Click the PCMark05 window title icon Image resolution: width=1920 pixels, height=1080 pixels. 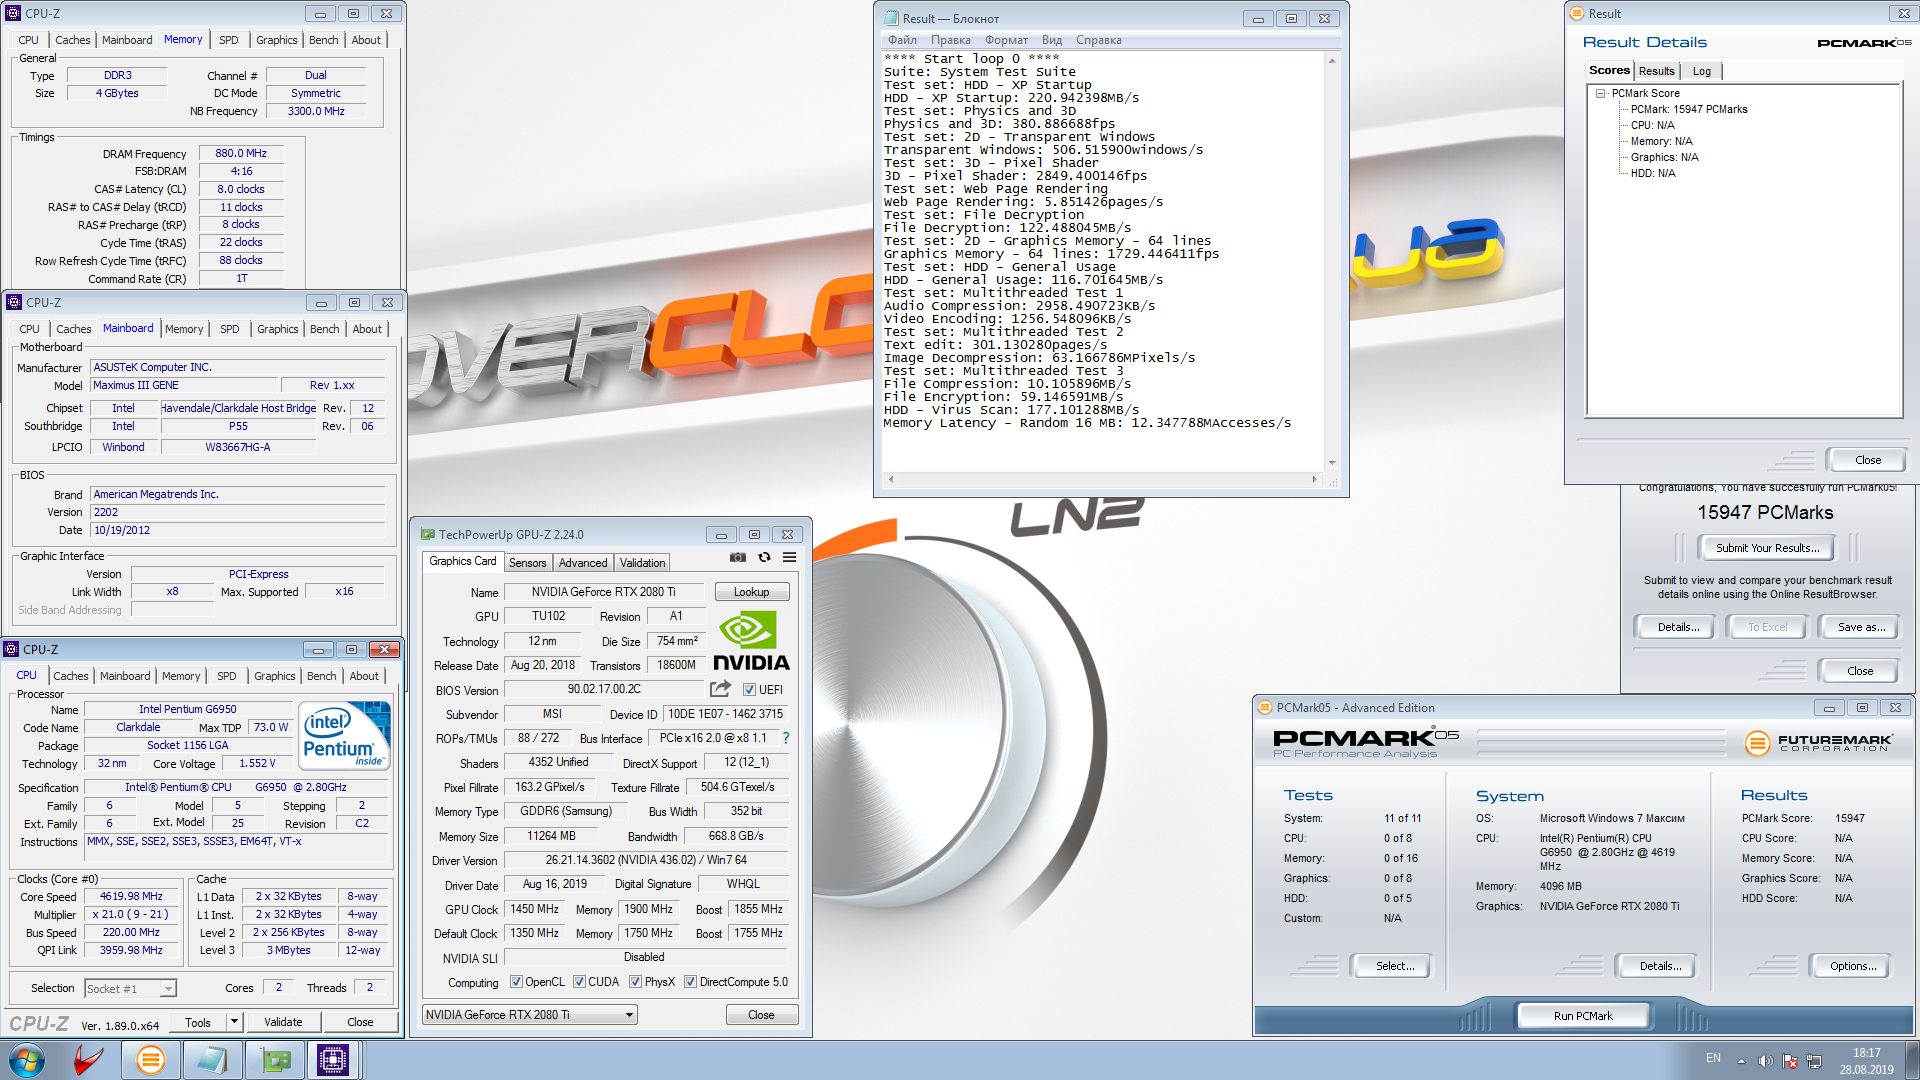(x=1264, y=707)
